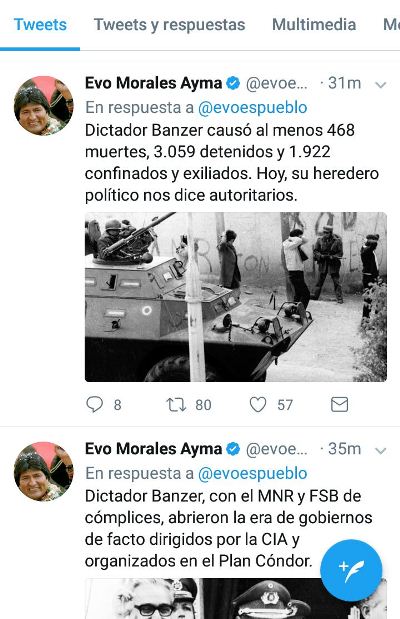This screenshot has width=400, height=619.
Task: Like the Dictador Banzer tweet with 57 likes
Action: click(258, 404)
